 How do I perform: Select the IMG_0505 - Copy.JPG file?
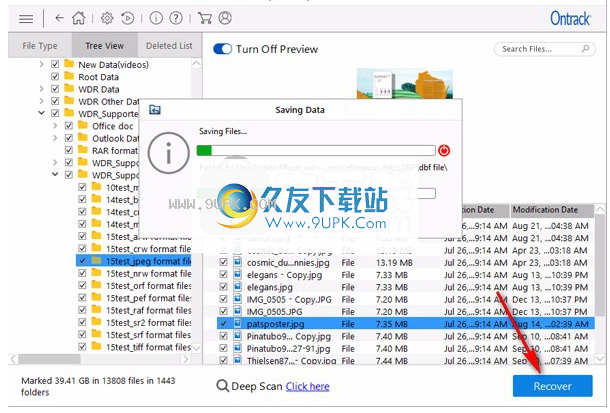click(289, 299)
